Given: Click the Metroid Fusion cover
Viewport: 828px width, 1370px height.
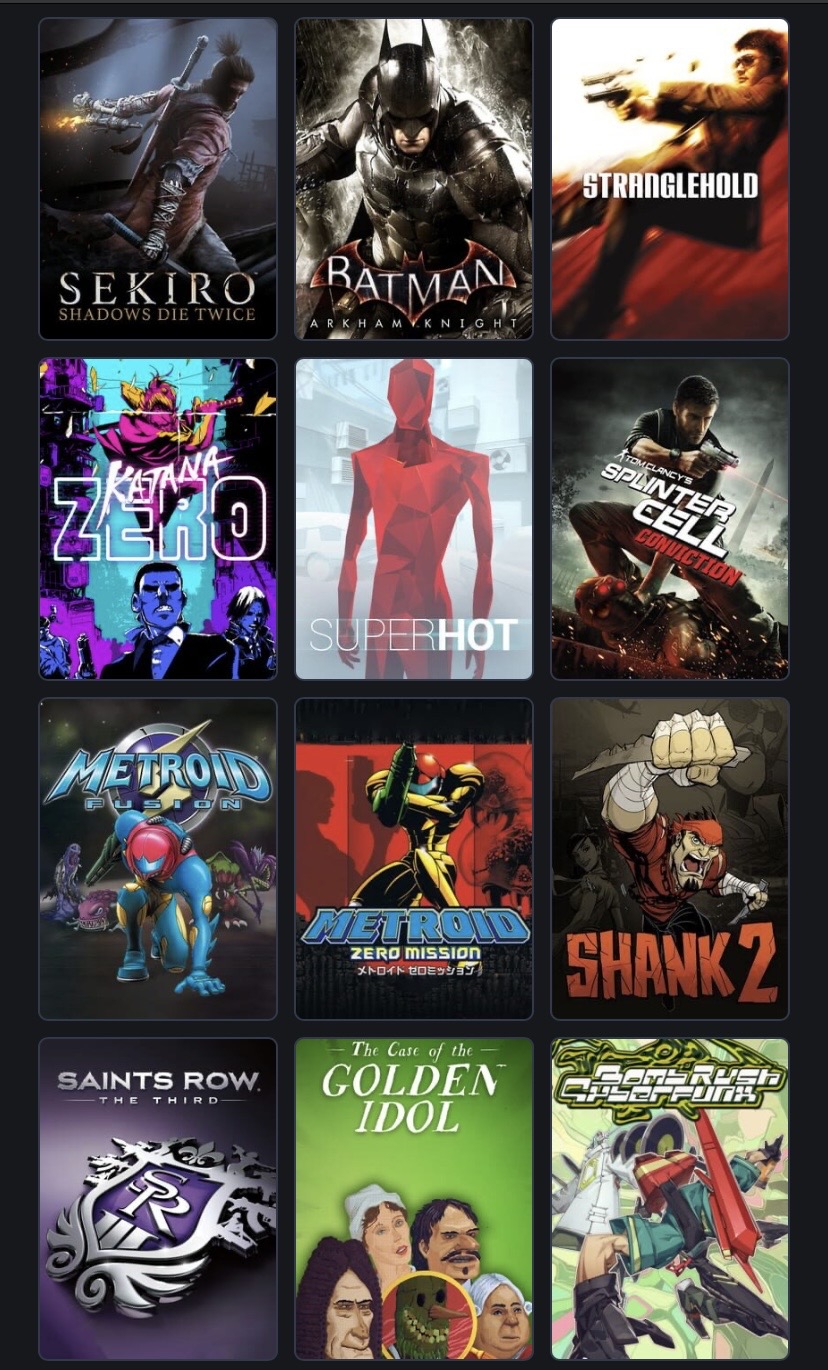Looking at the screenshot, I should point(158,859).
